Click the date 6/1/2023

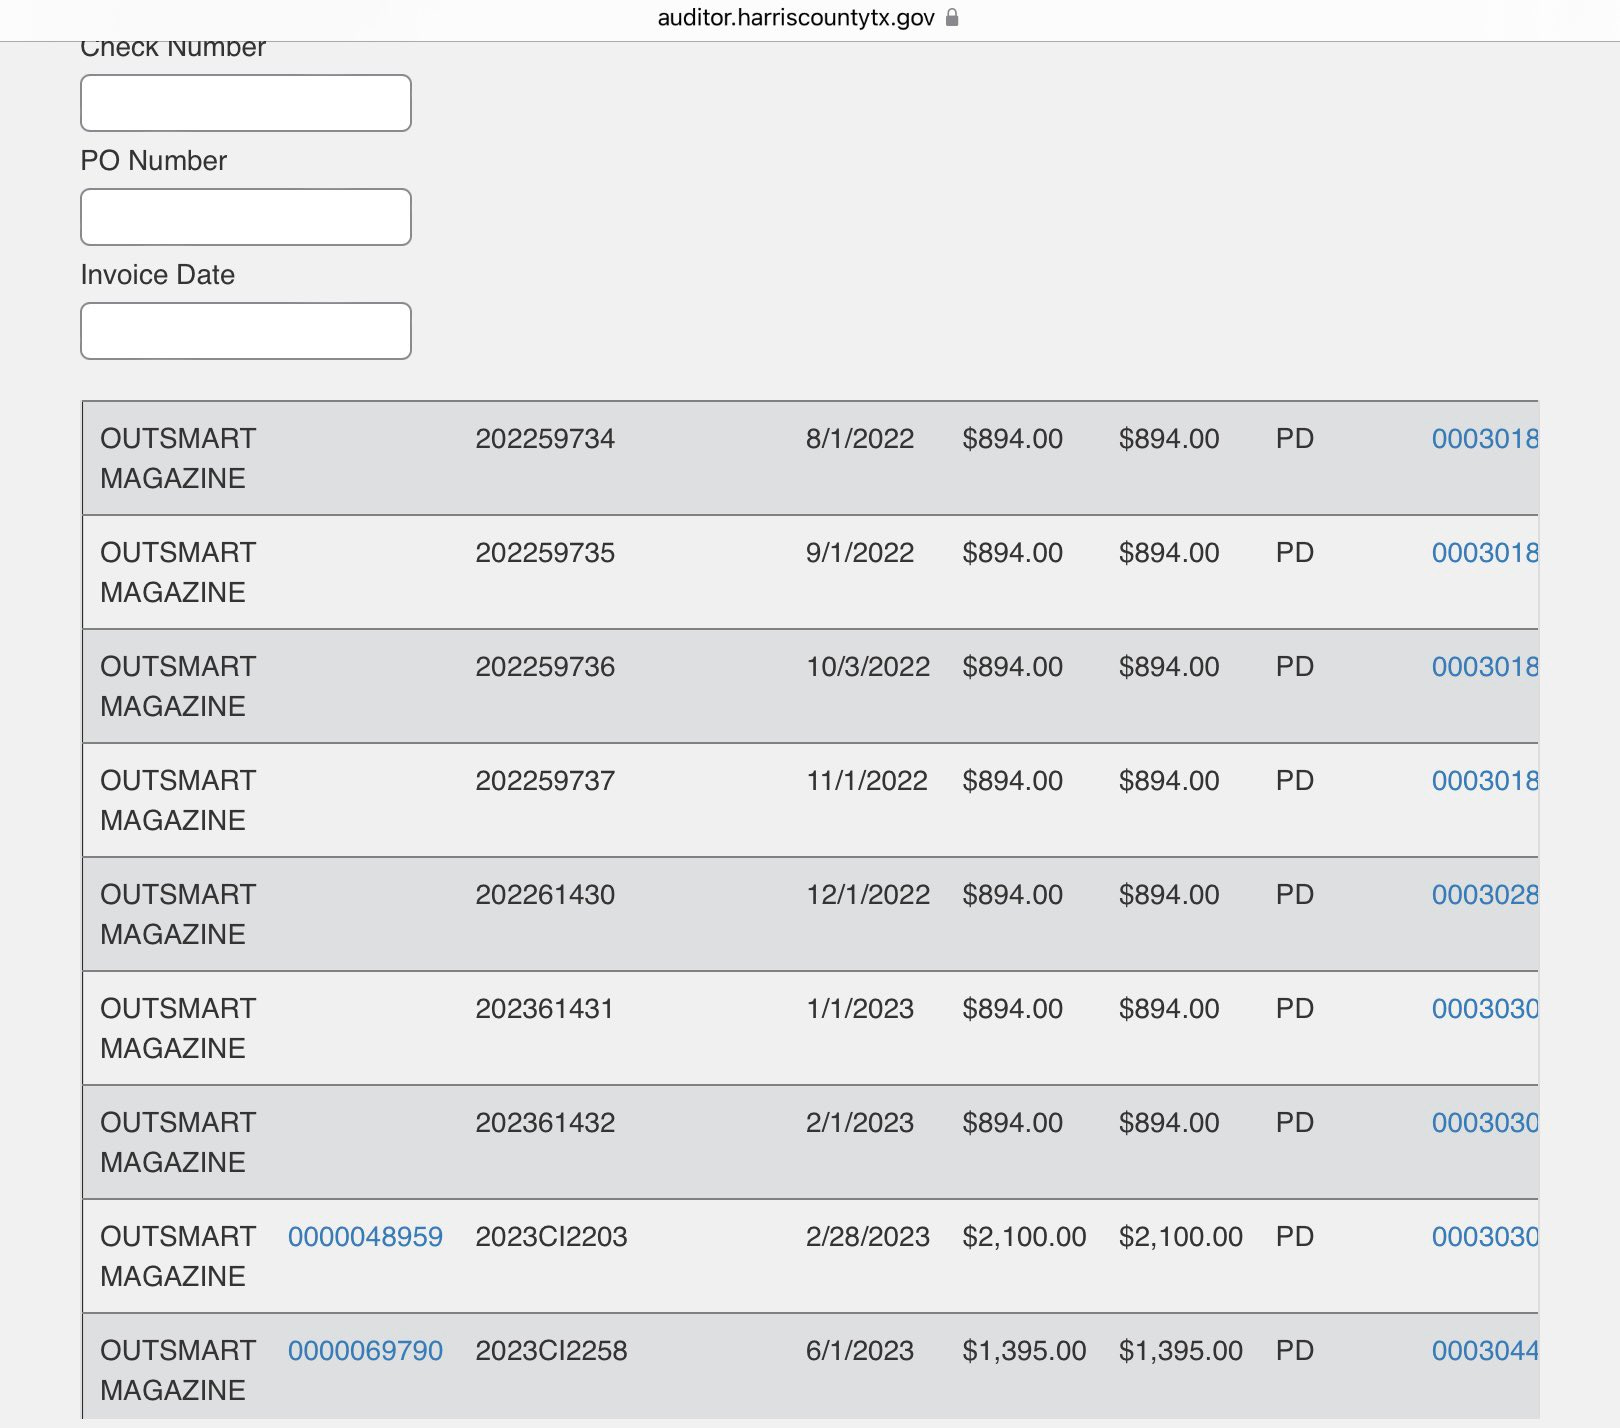pos(860,1351)
